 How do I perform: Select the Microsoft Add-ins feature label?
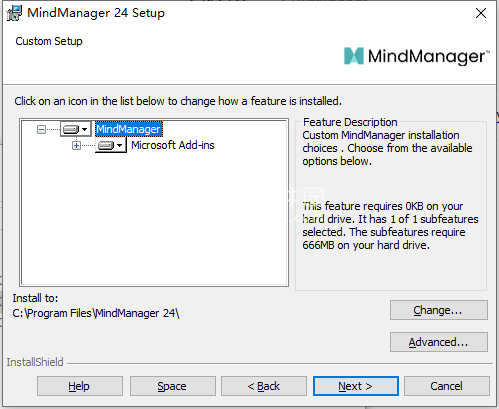click(x=173, y=145)
